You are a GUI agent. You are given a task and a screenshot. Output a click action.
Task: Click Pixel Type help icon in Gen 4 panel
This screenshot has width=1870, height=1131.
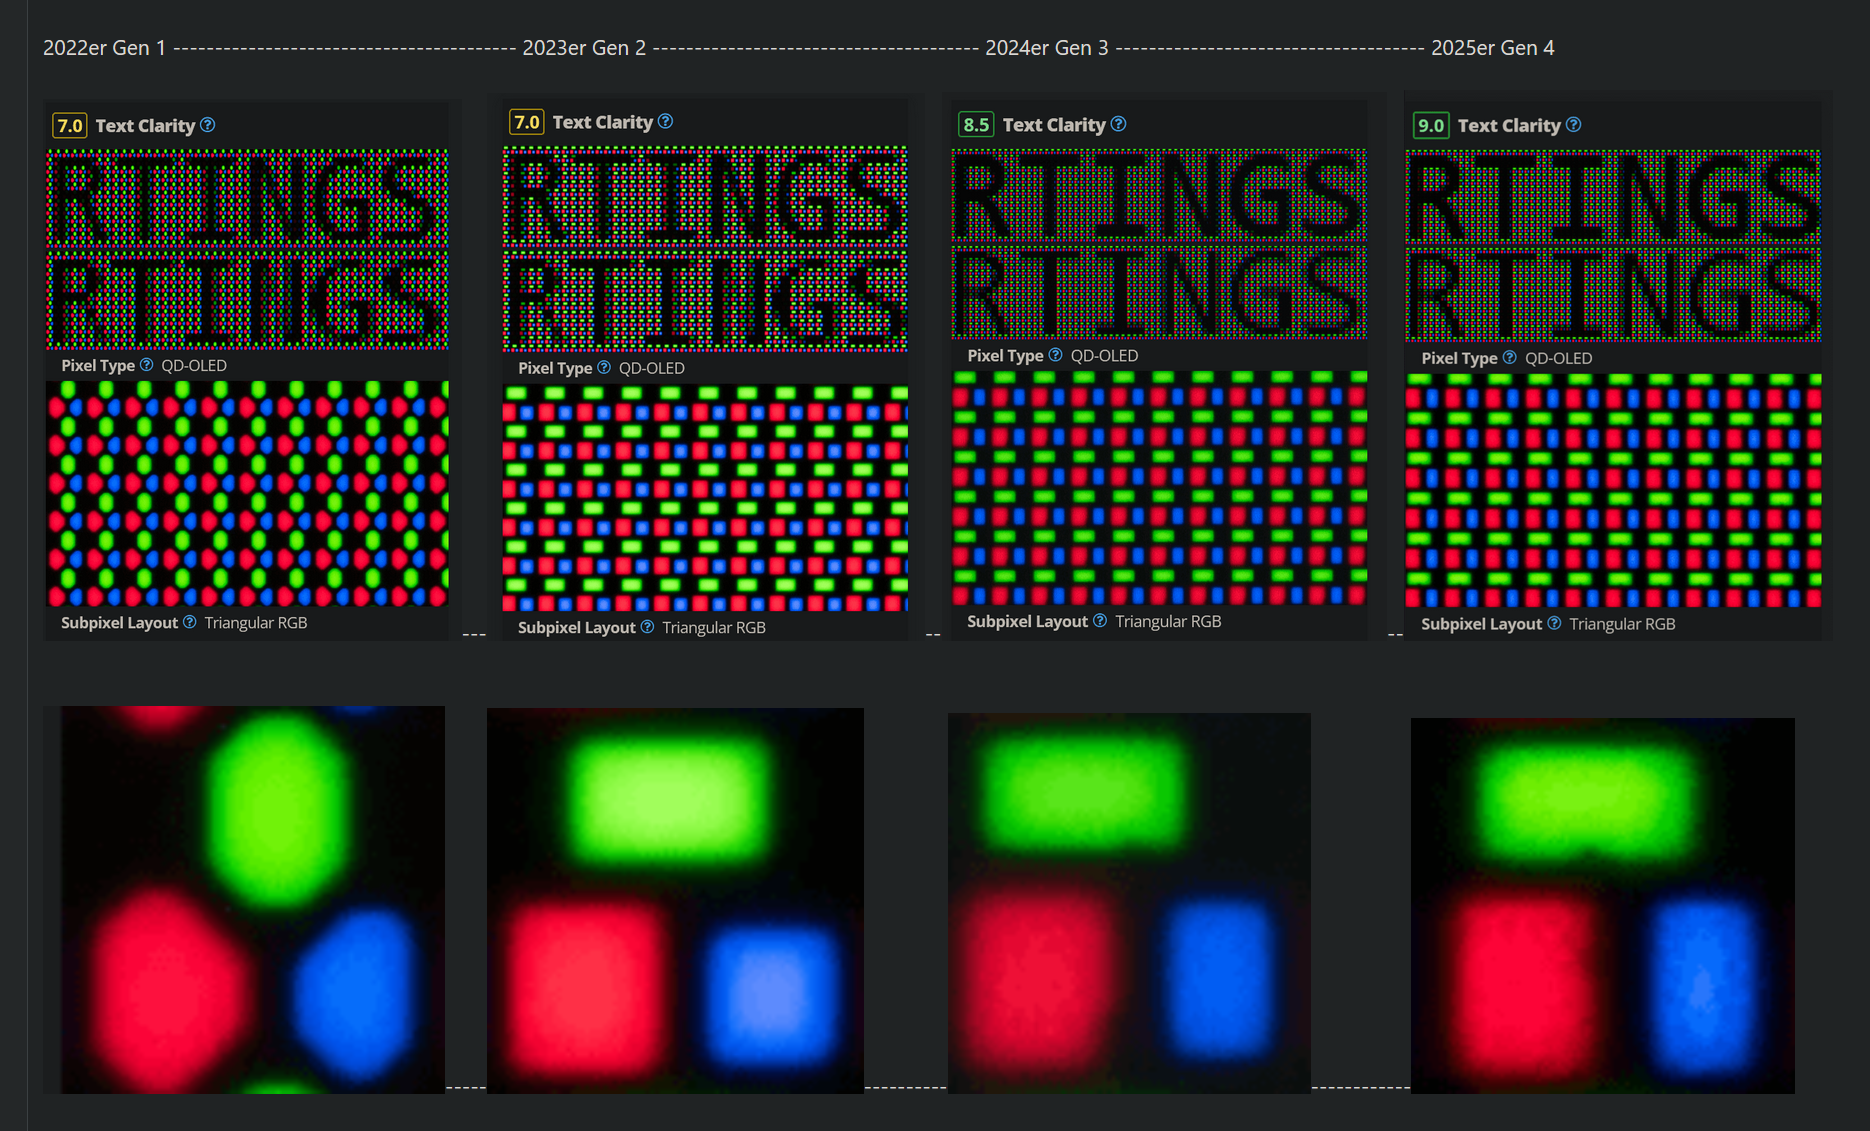pos(1510,358)
